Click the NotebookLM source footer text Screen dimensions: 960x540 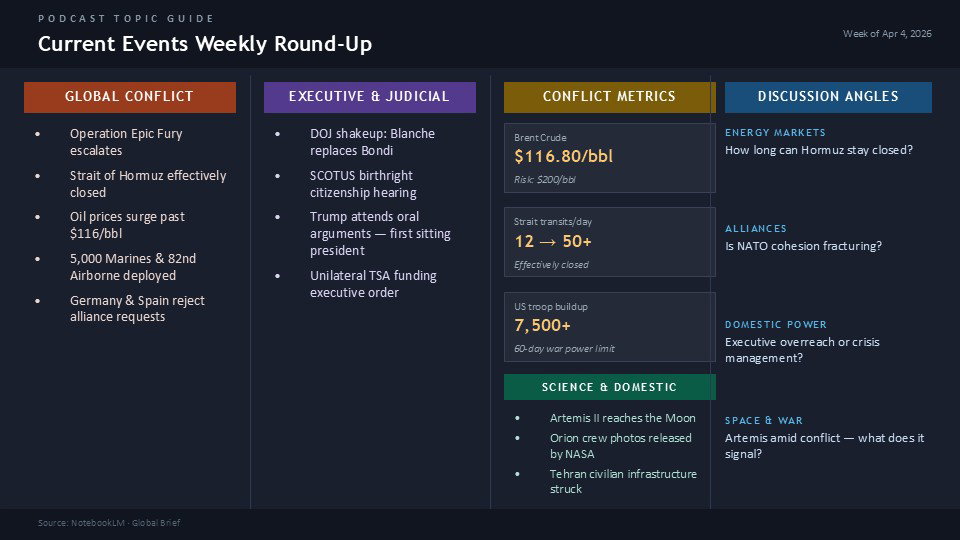(109, 523)
